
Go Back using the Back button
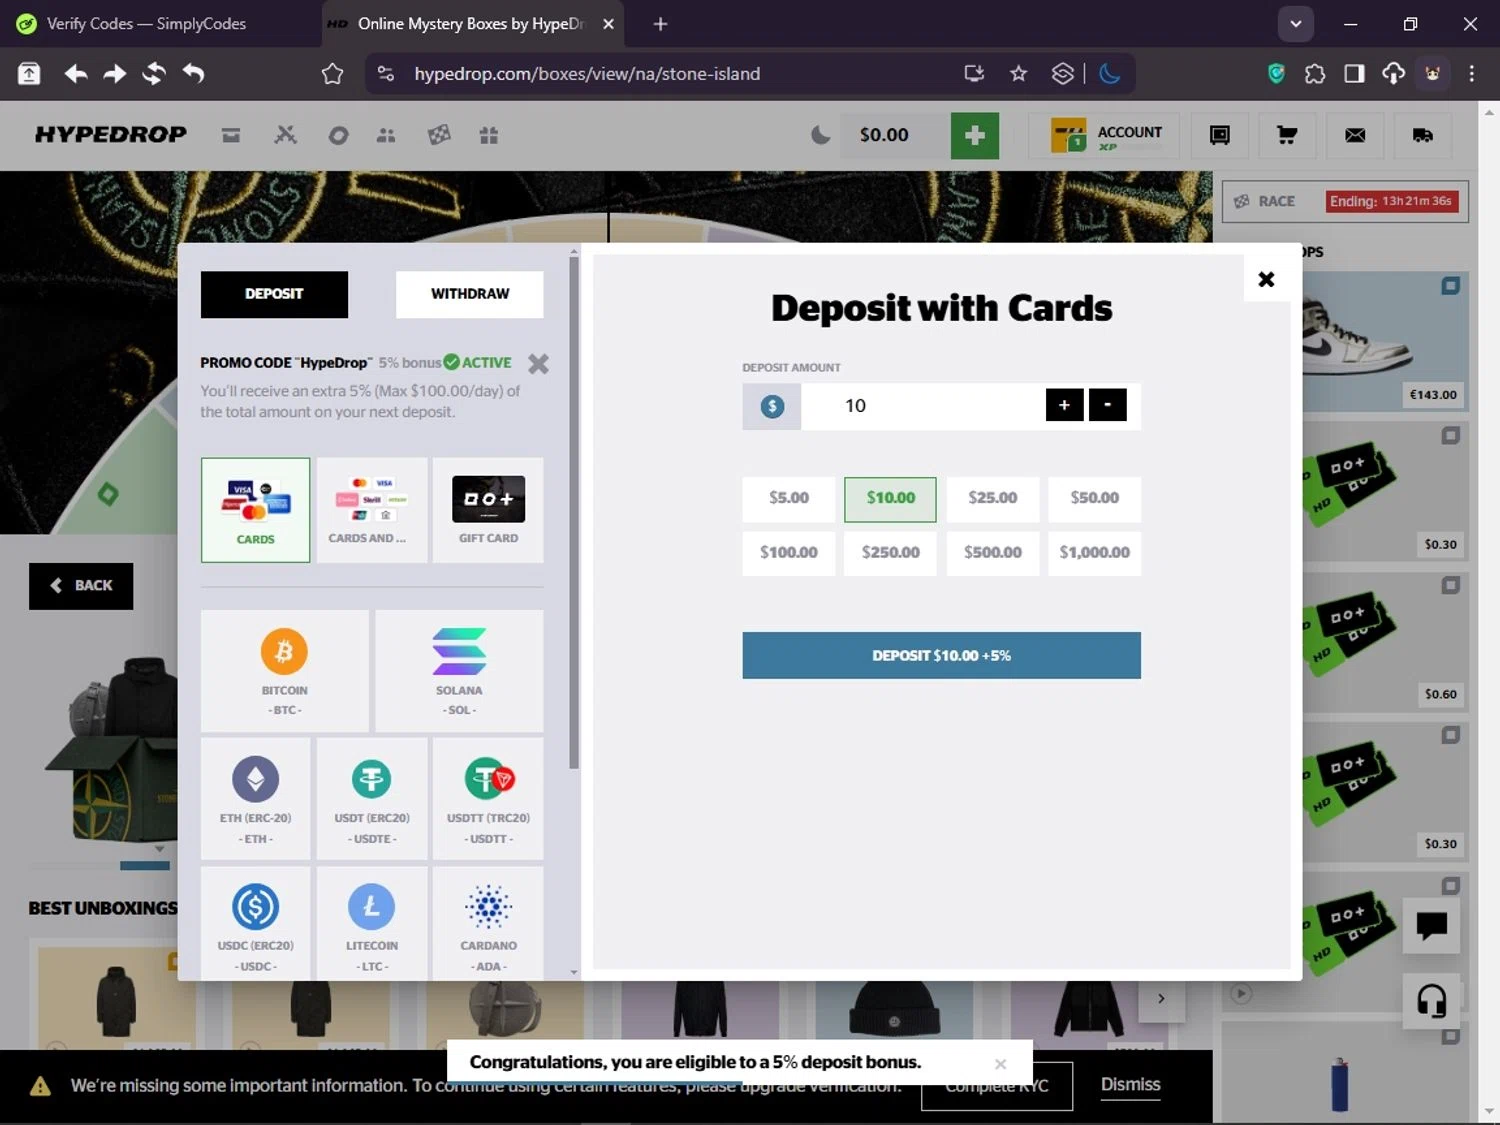(x=81, y=586)
